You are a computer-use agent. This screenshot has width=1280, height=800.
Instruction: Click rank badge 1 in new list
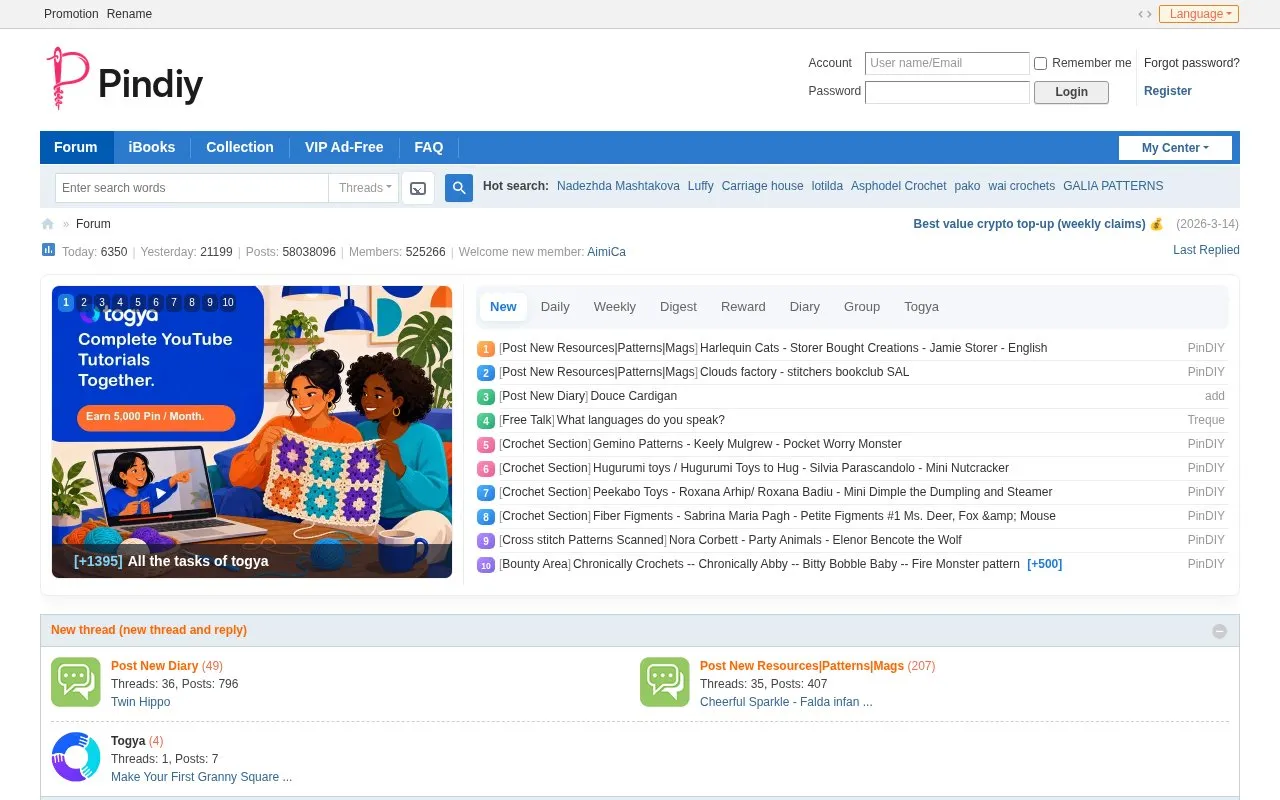click(486, 349)
